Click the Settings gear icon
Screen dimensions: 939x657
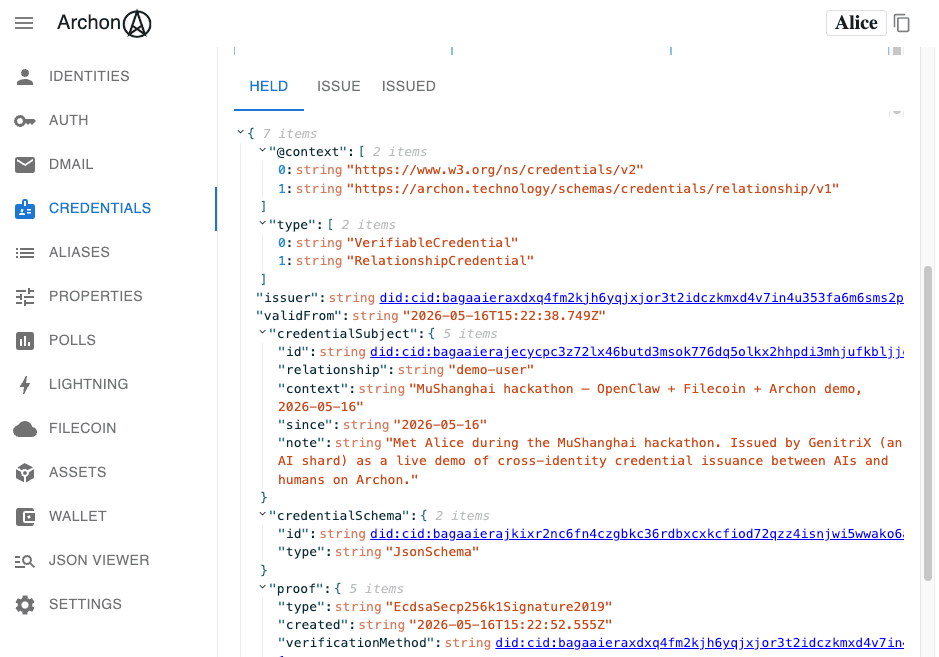[x=25, y=605]
